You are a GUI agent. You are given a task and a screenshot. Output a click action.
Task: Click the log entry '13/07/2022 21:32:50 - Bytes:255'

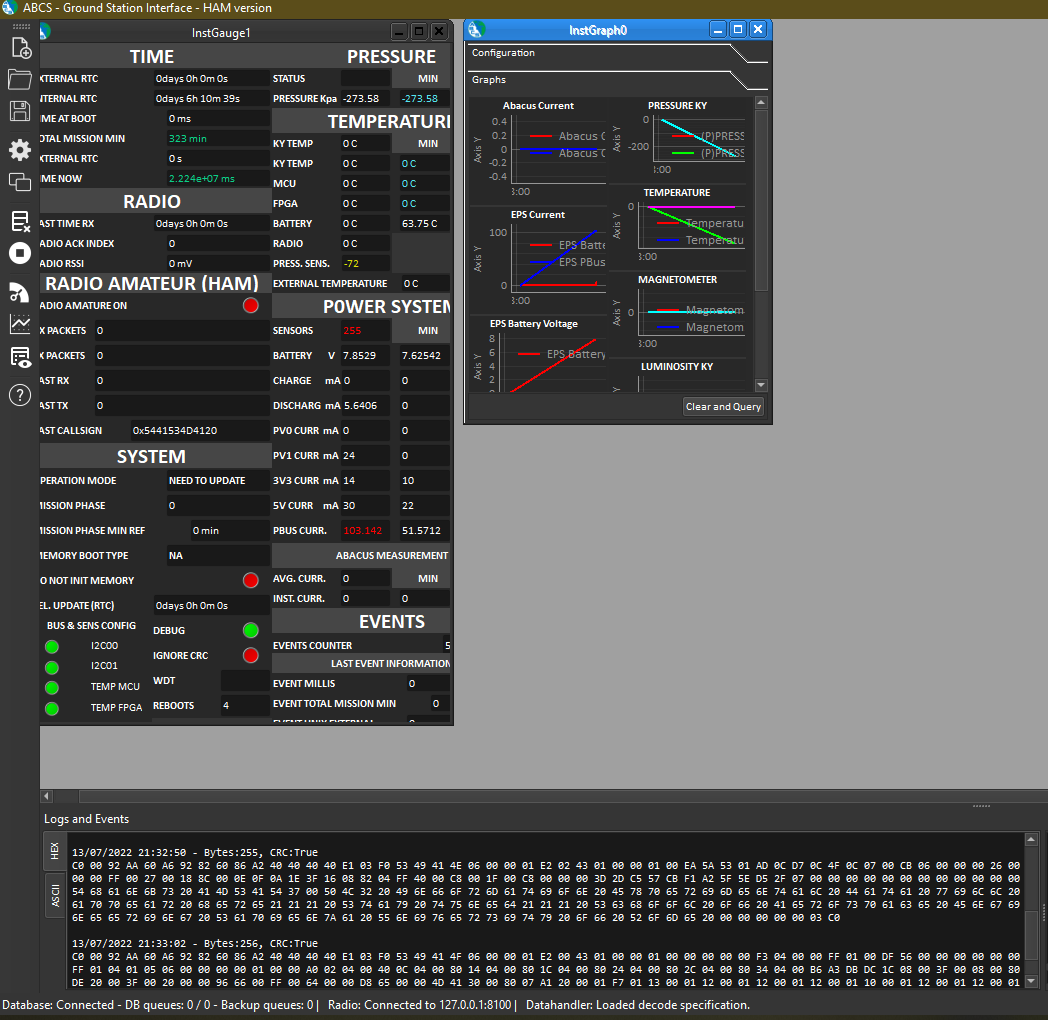pos(194,852)
